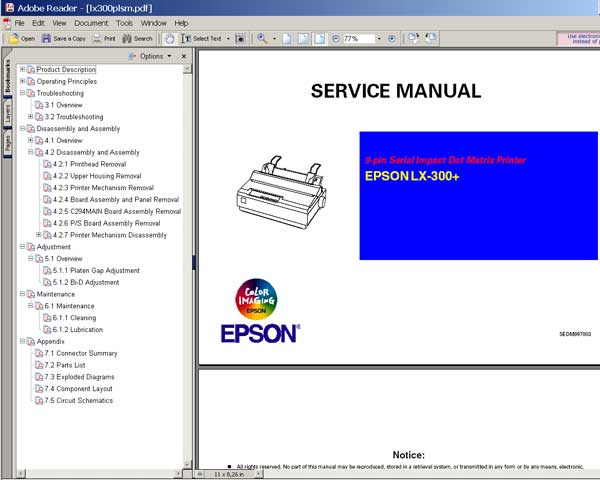The width and height of the screenshot is (600, 480).
Task: Close the Bookmarks panel with the X
Action: point(184,56)
